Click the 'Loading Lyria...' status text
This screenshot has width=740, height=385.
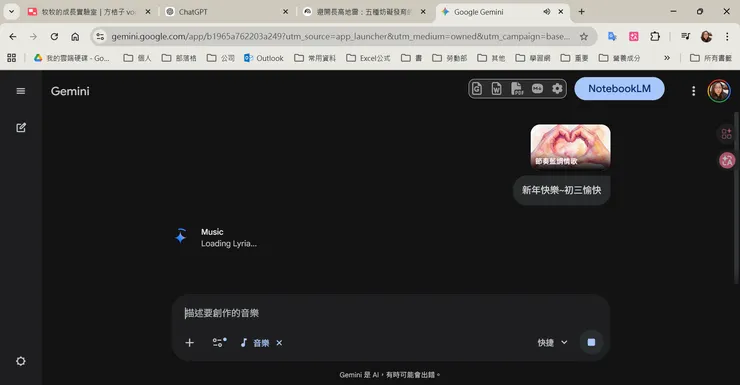pos(229,243)
